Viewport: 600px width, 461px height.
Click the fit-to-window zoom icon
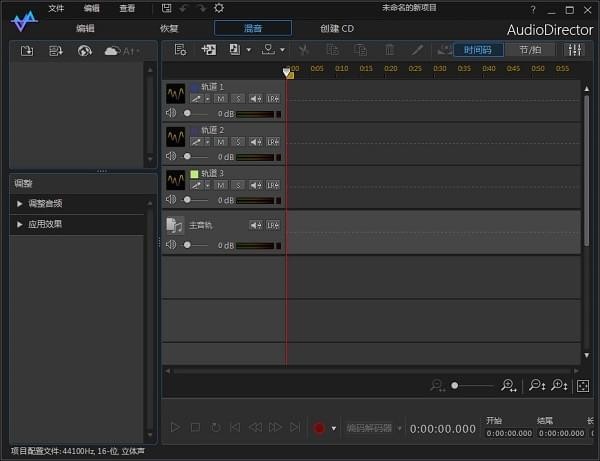(583, 385)
